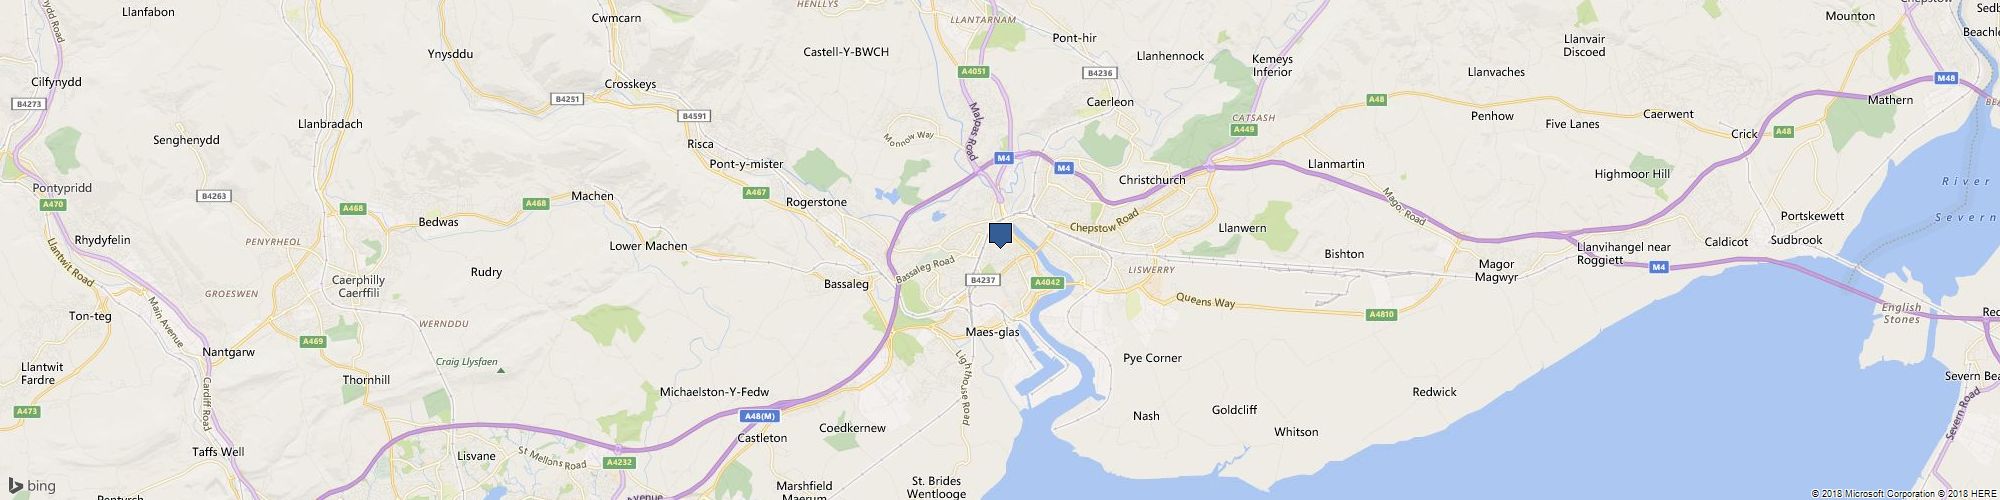Open the Bing logo link
The width and height of the screenshot is (2000, 500).
tap(32, 486)
